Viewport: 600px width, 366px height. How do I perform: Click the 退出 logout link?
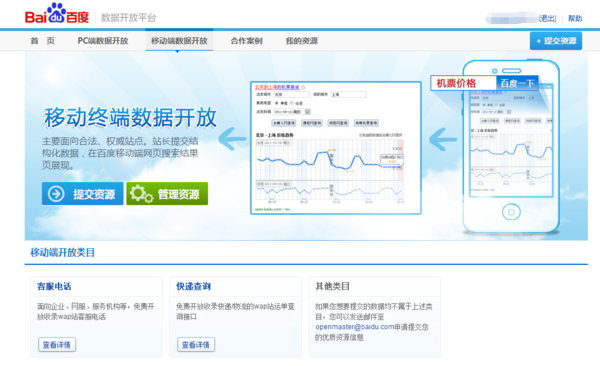click(x=548, y=18)
